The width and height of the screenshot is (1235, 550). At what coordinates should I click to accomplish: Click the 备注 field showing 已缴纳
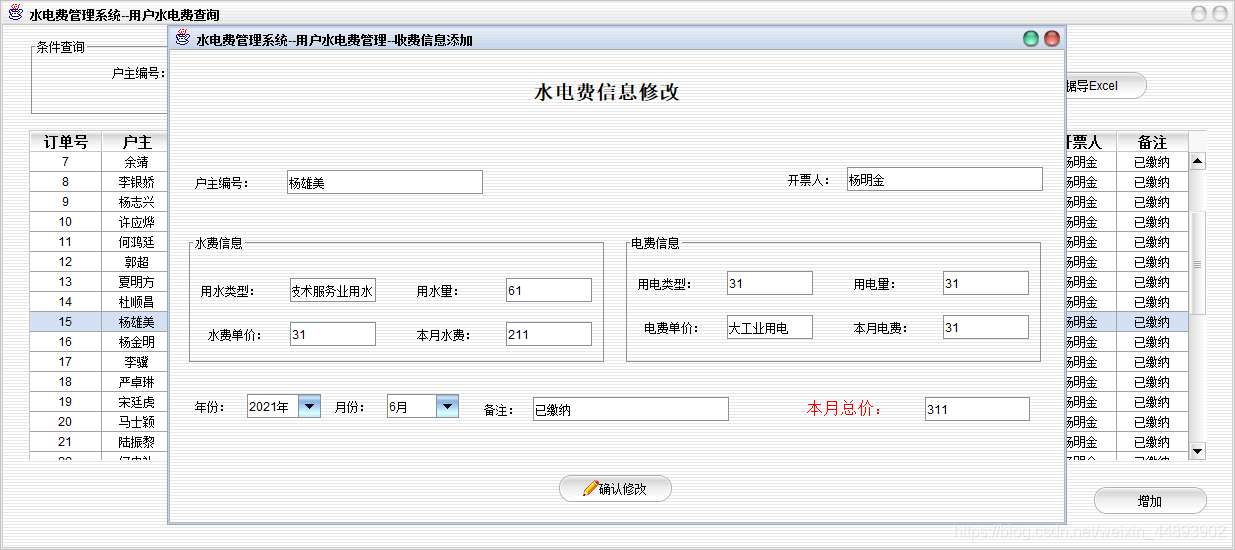630,409
